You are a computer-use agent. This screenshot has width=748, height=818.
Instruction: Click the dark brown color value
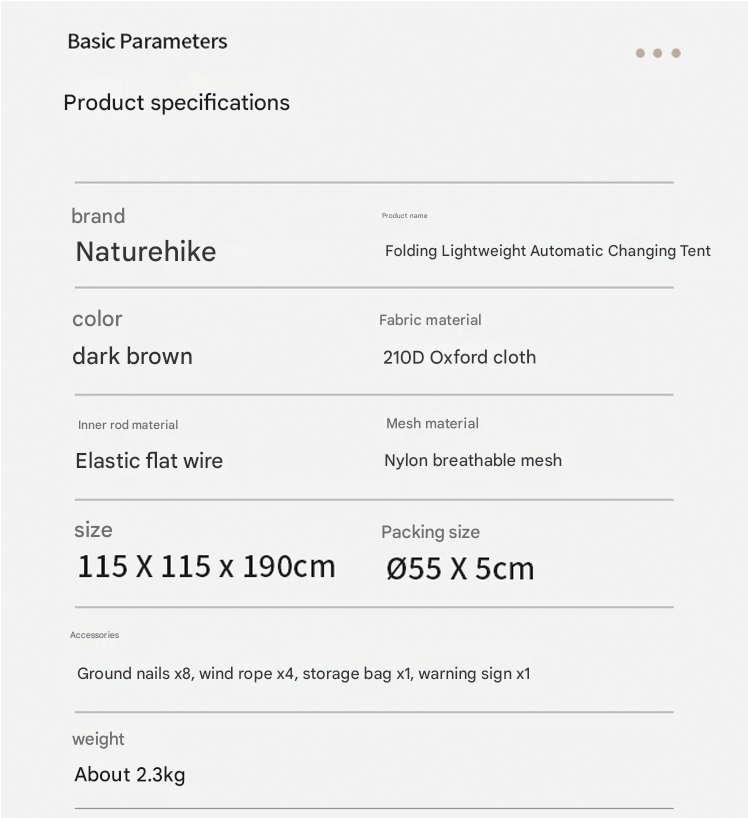132,356
